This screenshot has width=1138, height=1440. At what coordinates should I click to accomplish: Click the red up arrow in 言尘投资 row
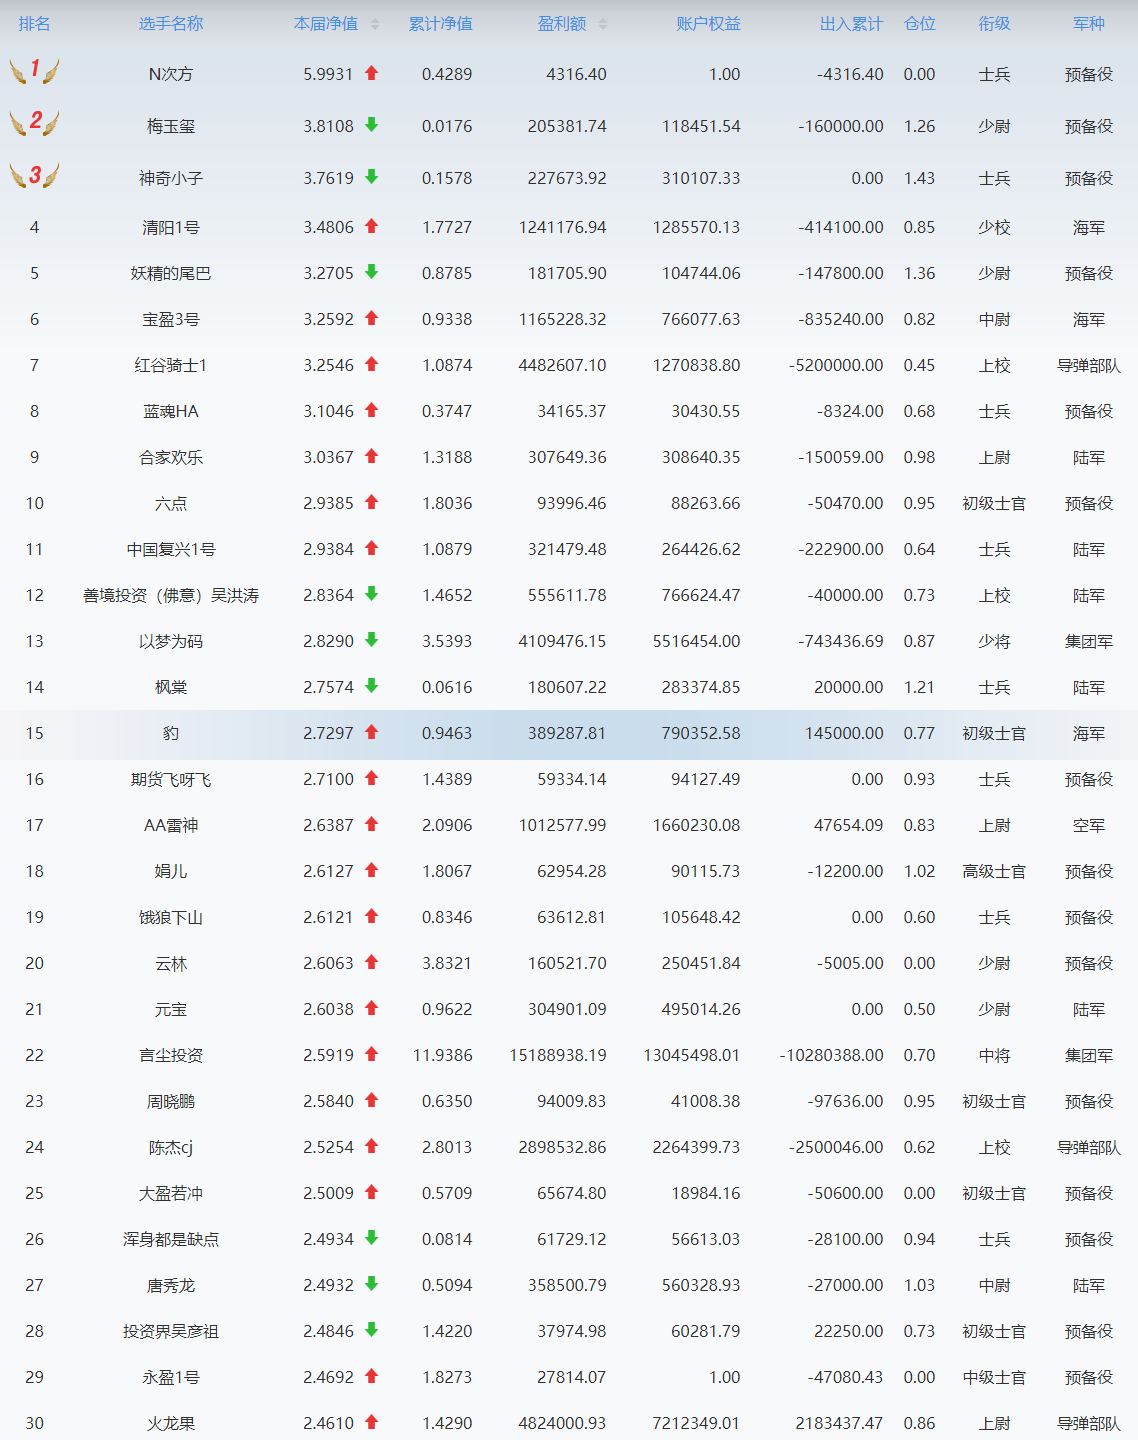pyautogui.click(x=372, y=1054)
